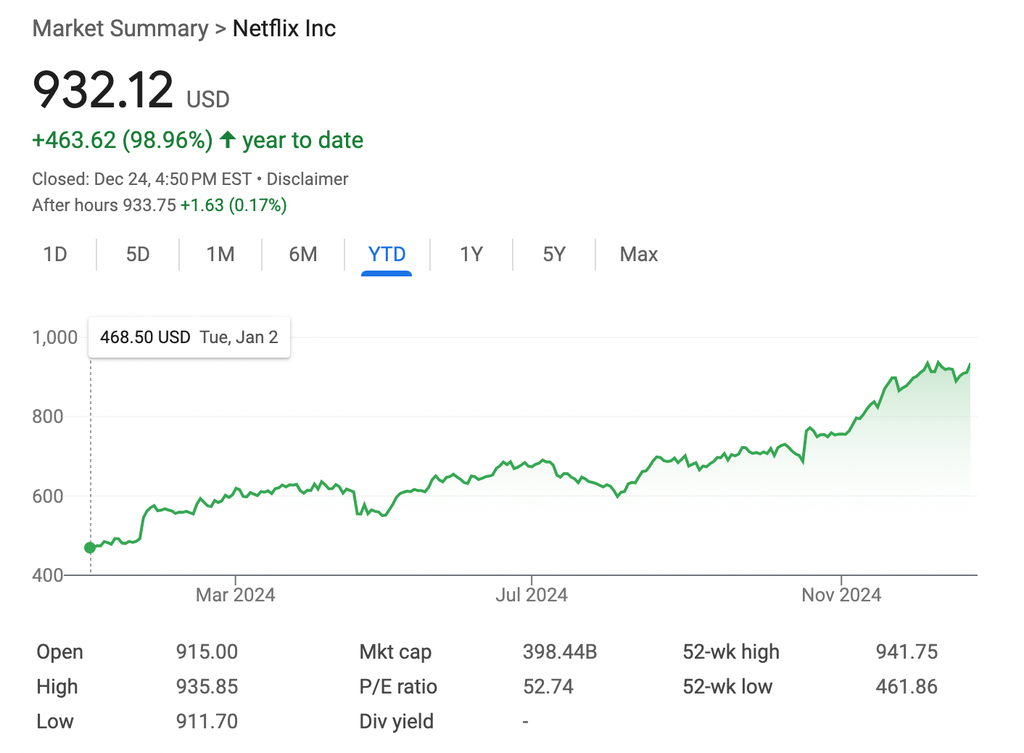Click the Mkt cap value 398.44B
The height and width of the screenshot is (753, 1024).
coord(560,652)
